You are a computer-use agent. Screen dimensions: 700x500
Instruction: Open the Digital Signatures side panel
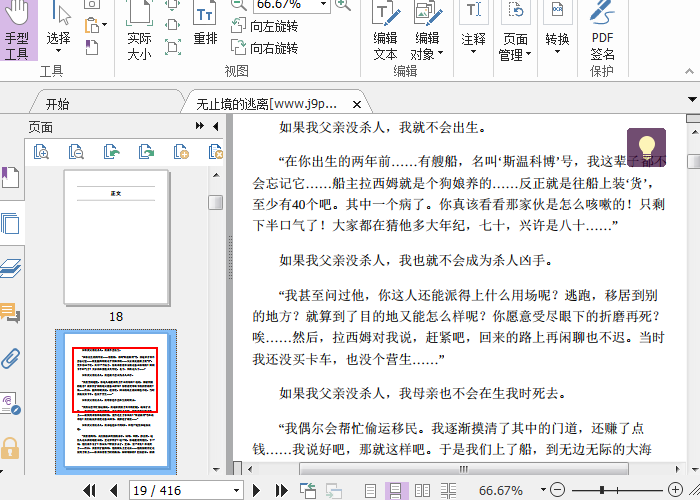[x=10, y=404]
